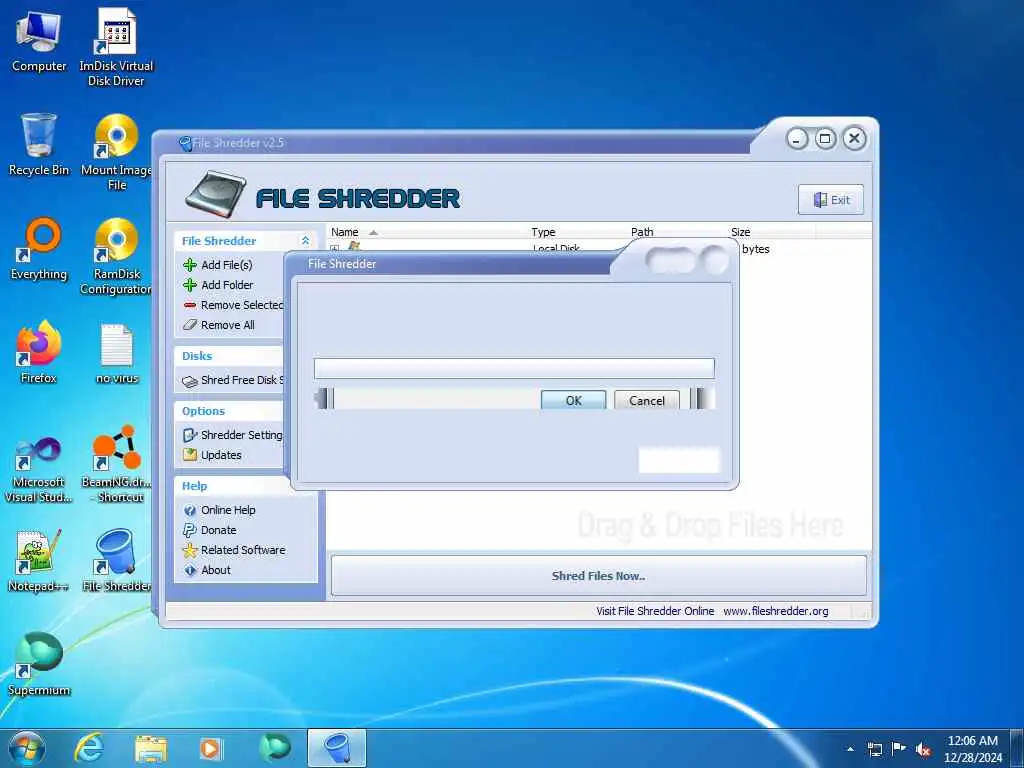Click the muted volume tray icon

click(x=923, y=750)
